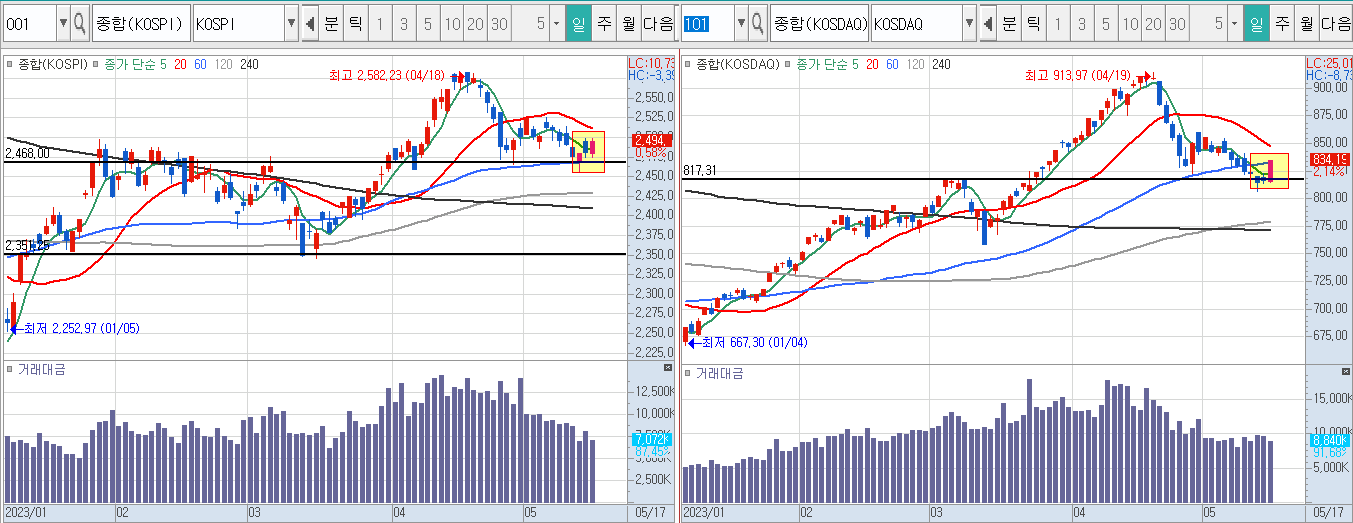Screen dimensions: 1353x523
Task: Select 일 (daily) interval on KOSDAQ chart
Action: point(1257,22)
